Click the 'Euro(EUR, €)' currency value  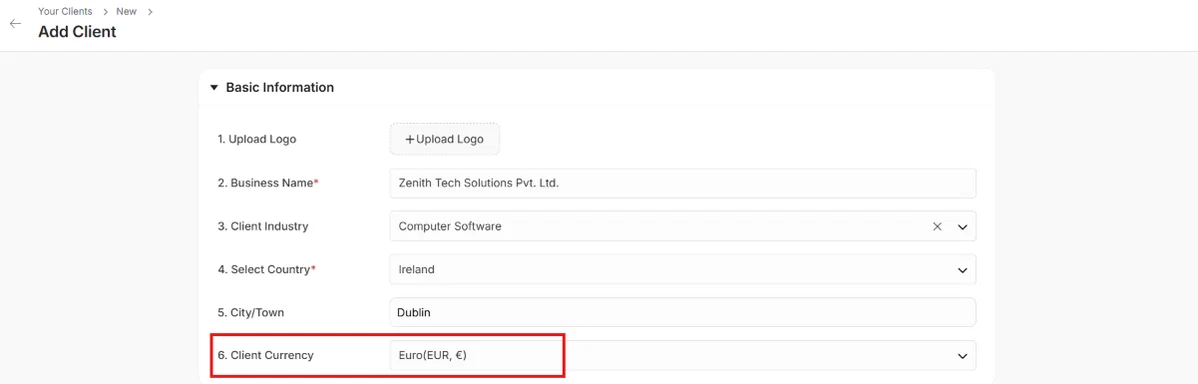click(x=432, y=355)
